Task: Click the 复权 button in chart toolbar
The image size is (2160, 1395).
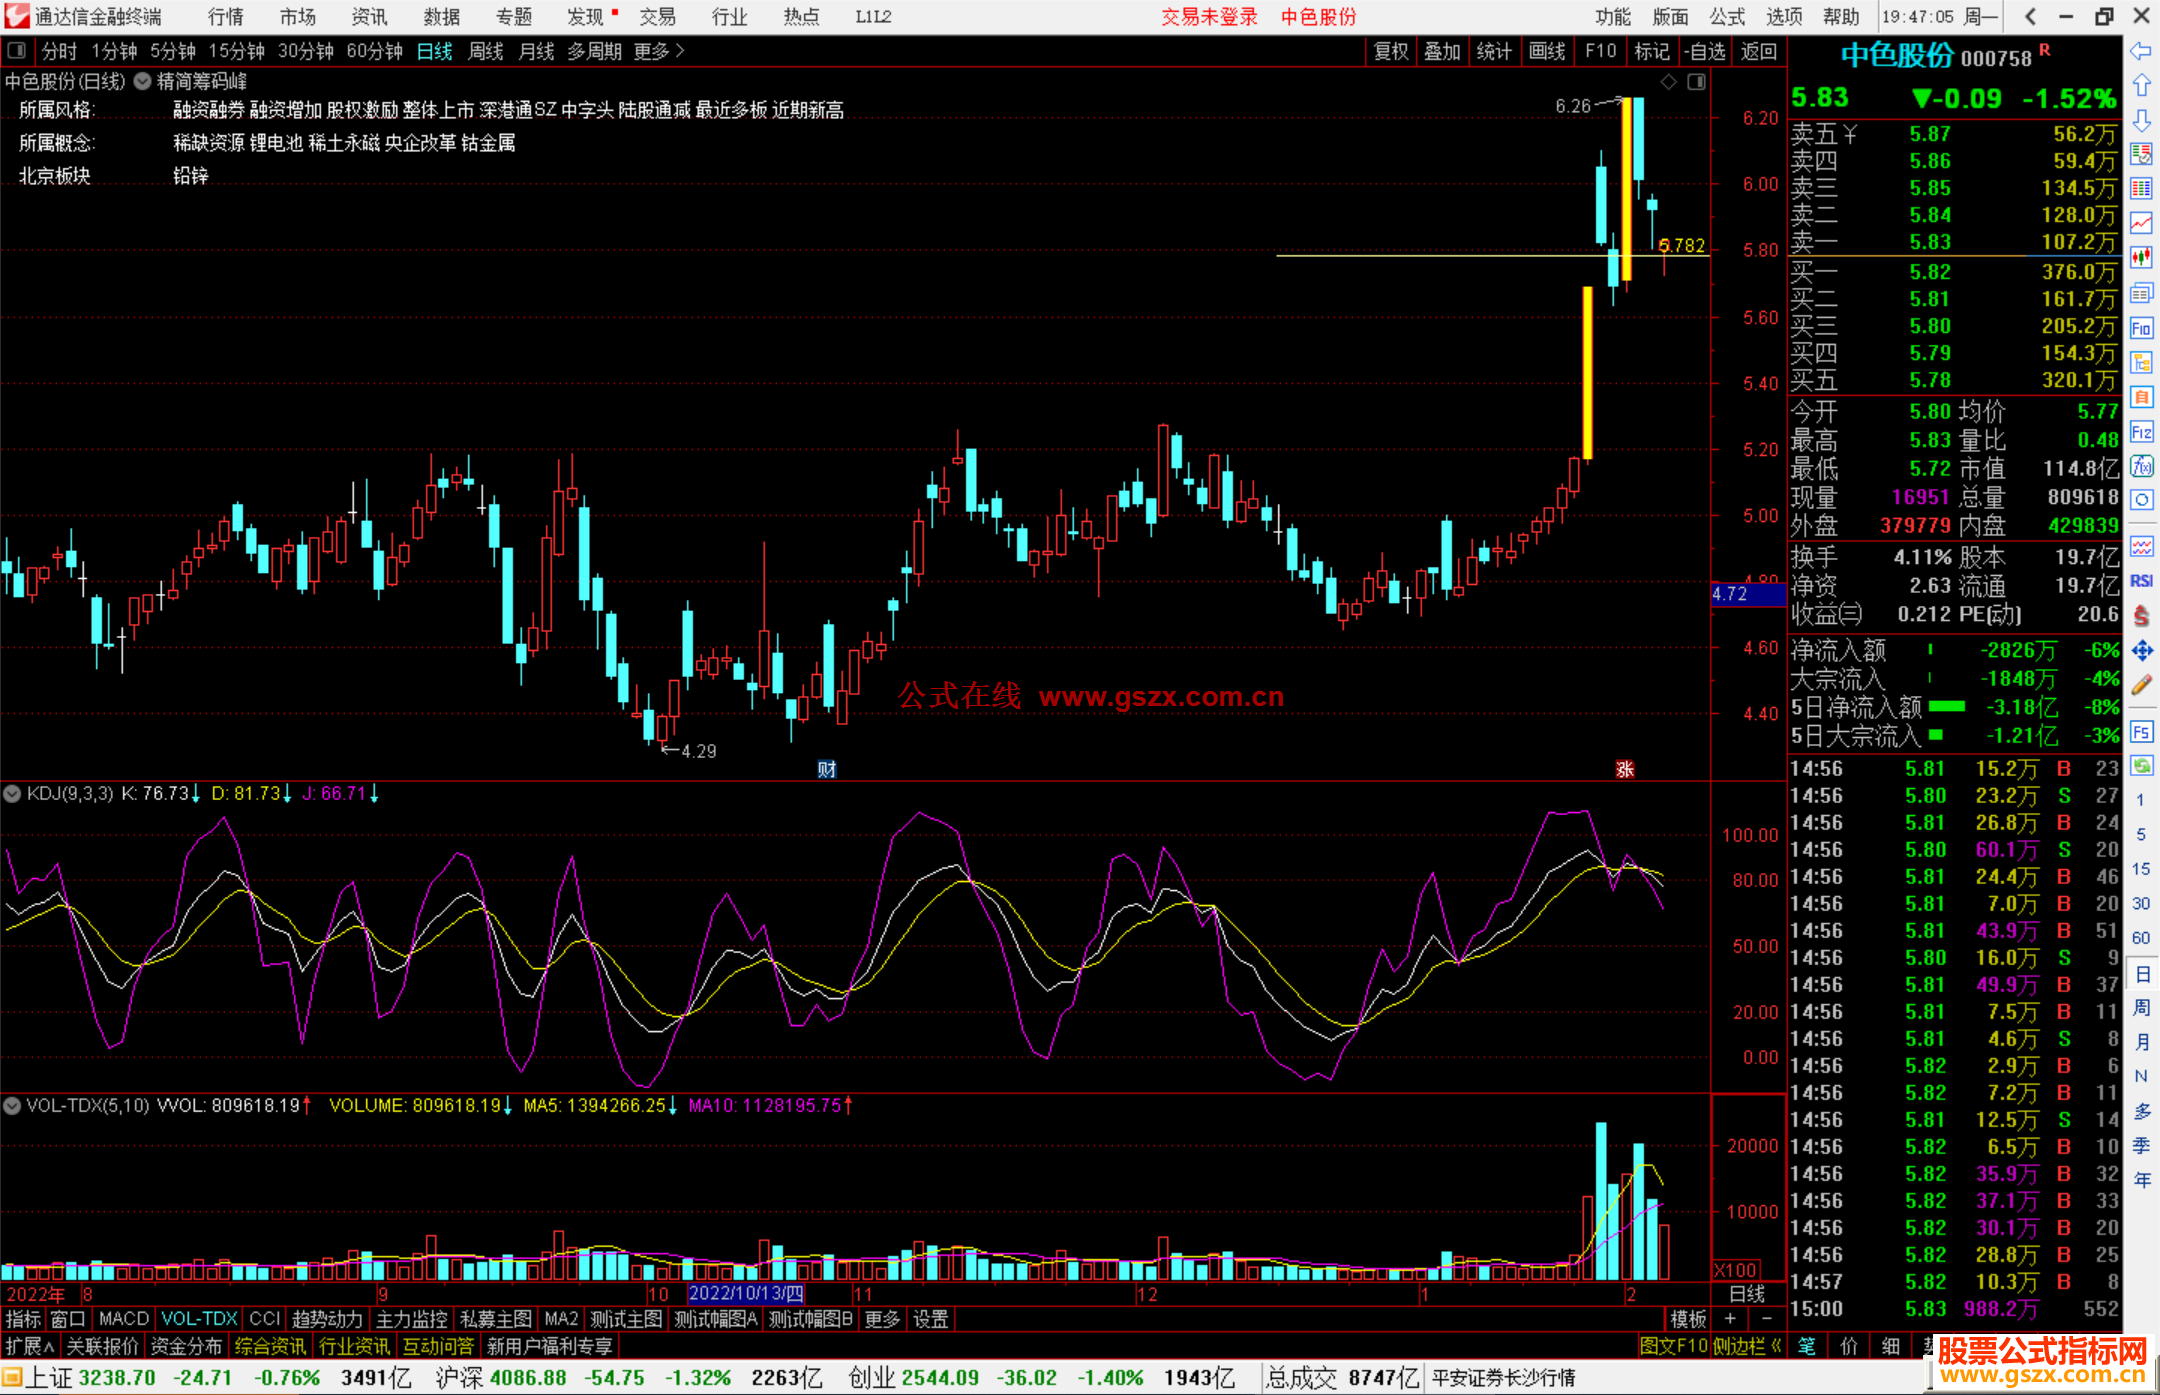Action: 1390,51
